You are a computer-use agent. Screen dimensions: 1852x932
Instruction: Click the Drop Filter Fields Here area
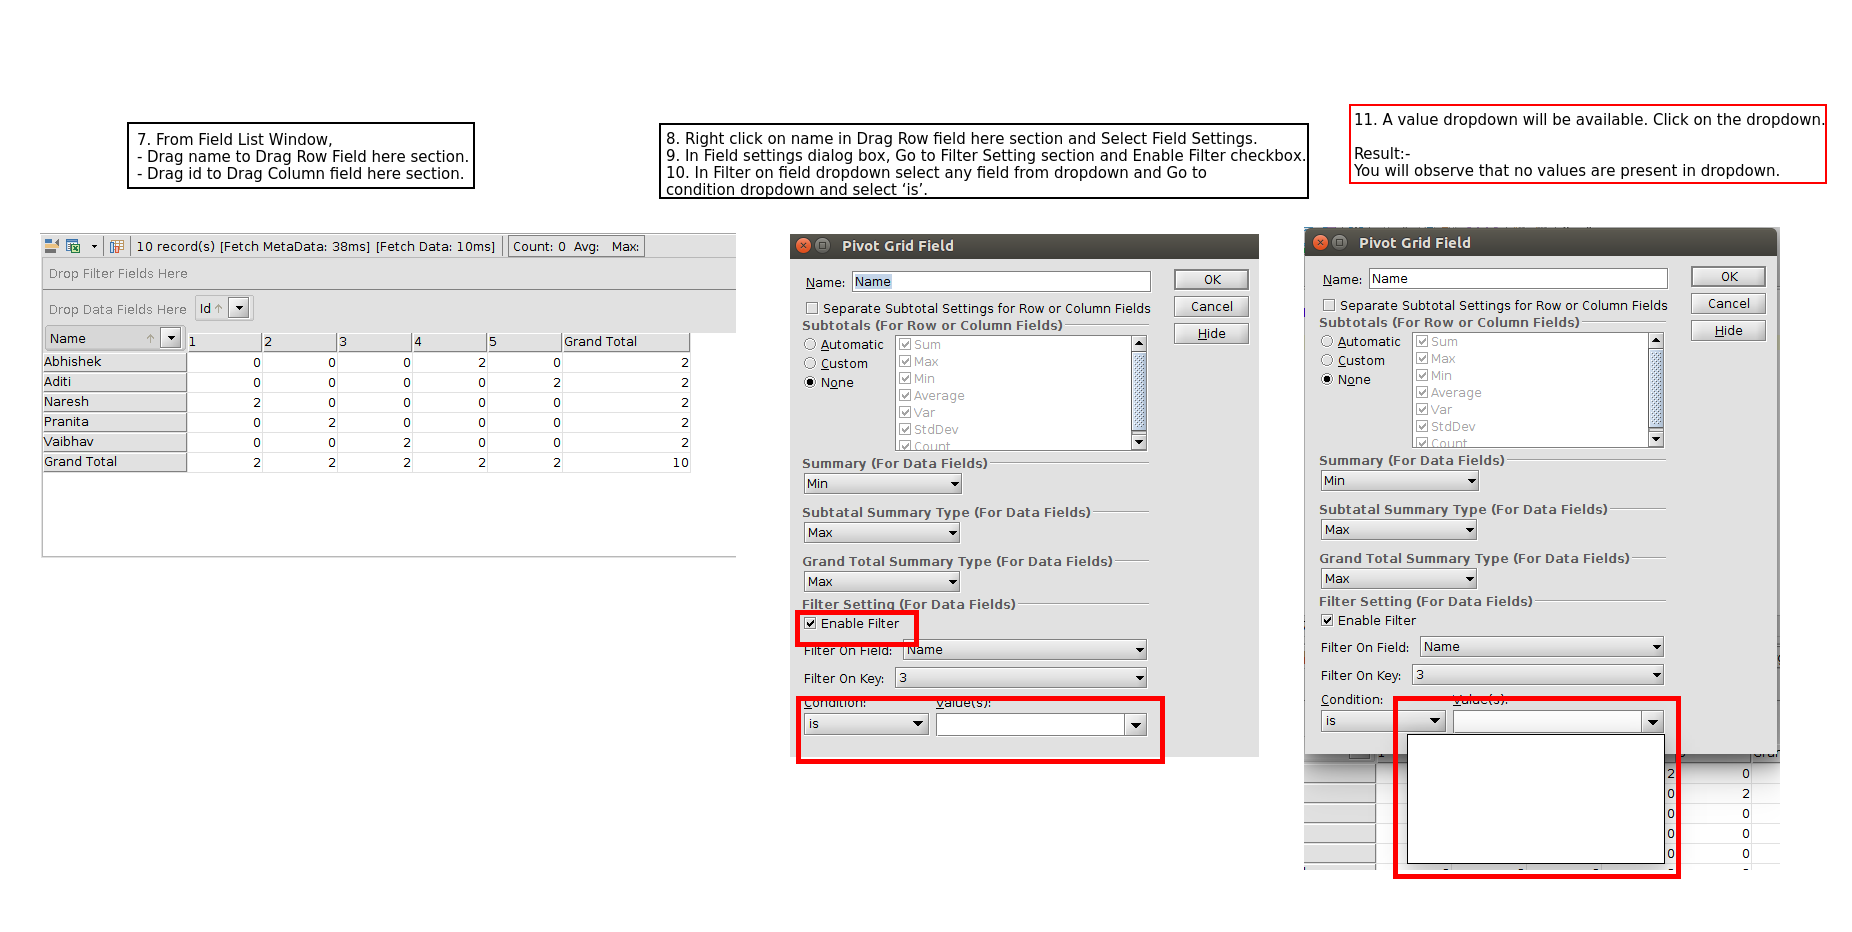click(x=388, y=274)
